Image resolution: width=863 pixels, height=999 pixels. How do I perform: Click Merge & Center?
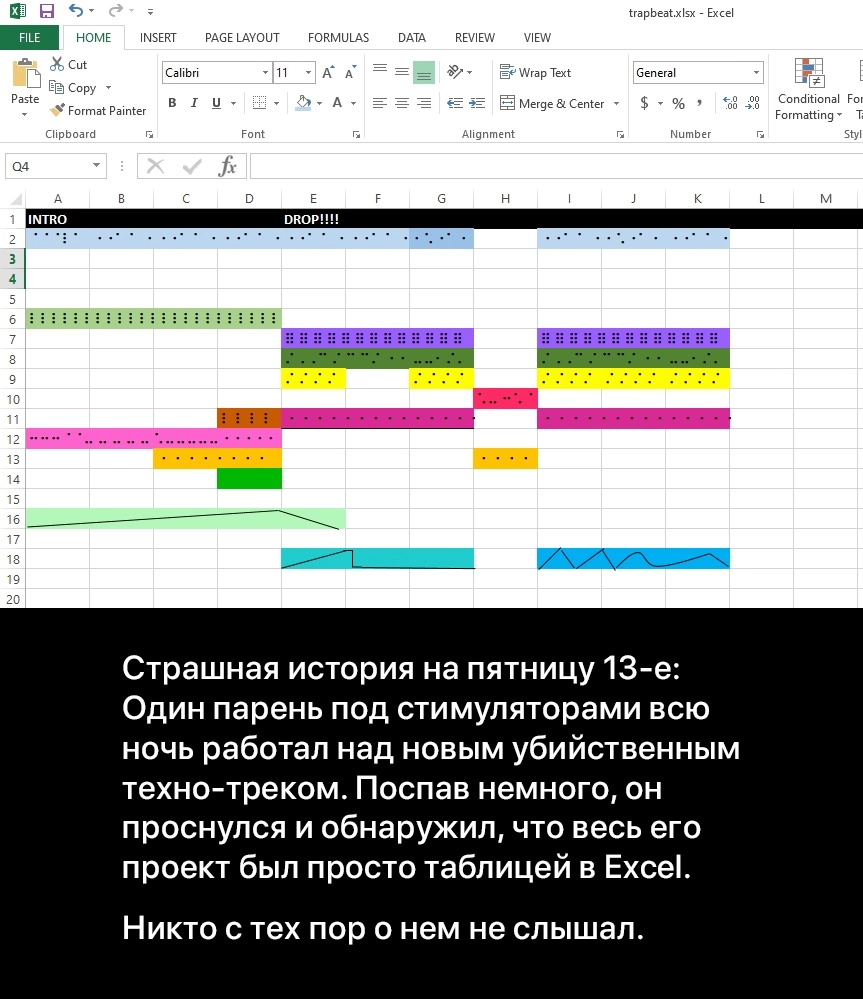click(552, 103)
